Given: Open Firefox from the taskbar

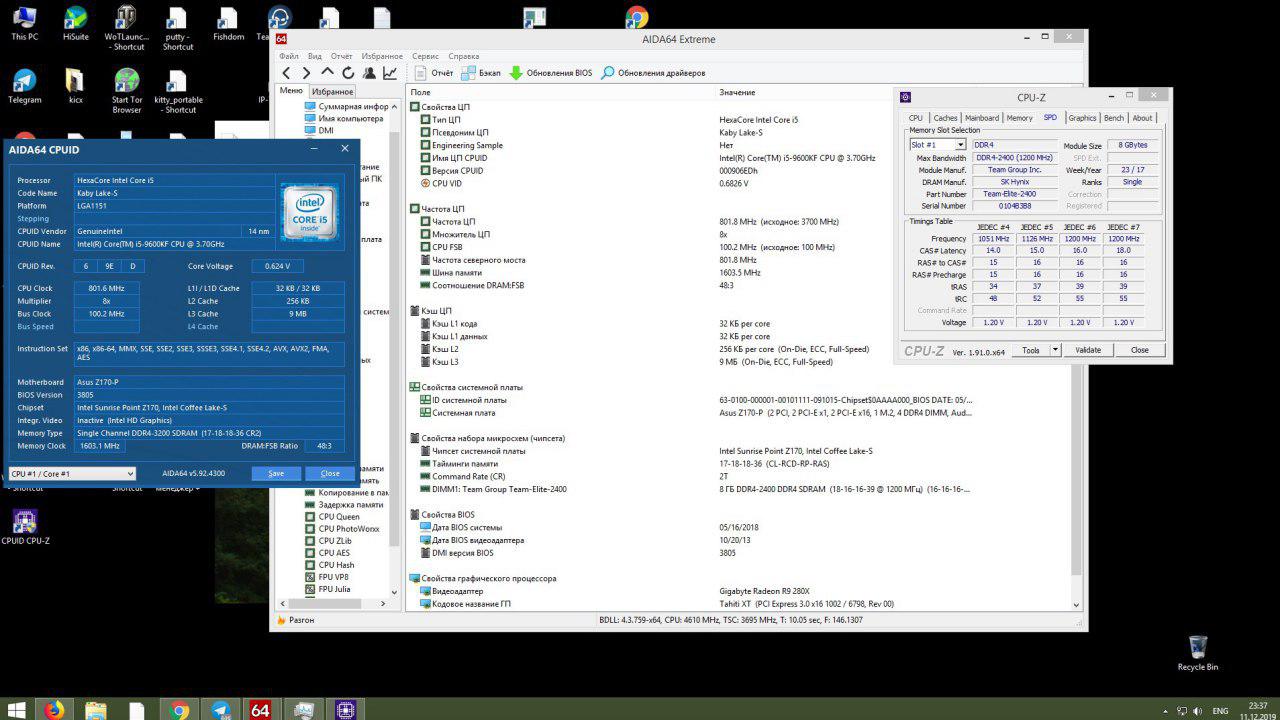Looking at the screenshot, I should [x=54, y=710].
